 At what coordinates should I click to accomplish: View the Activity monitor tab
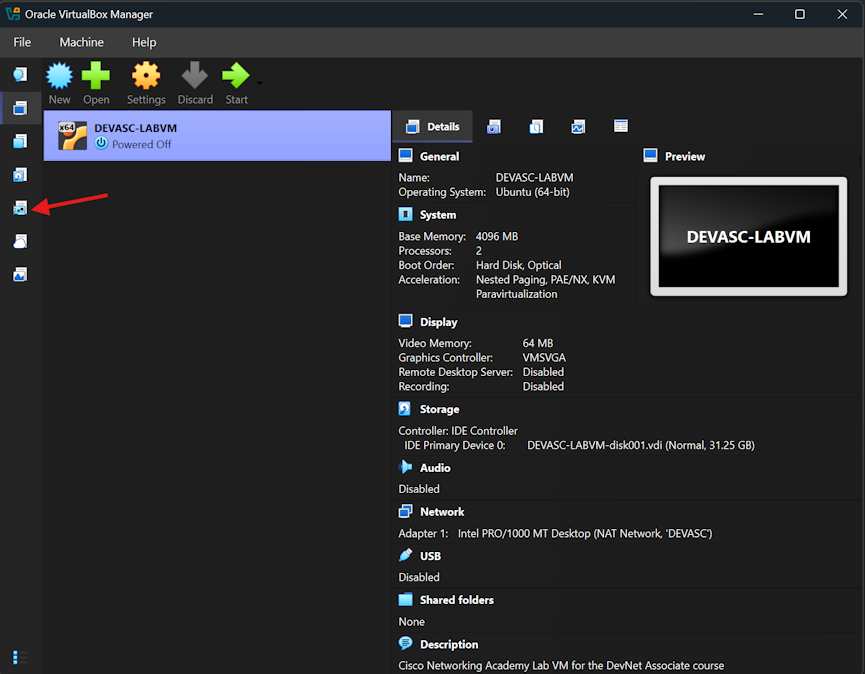578,126
